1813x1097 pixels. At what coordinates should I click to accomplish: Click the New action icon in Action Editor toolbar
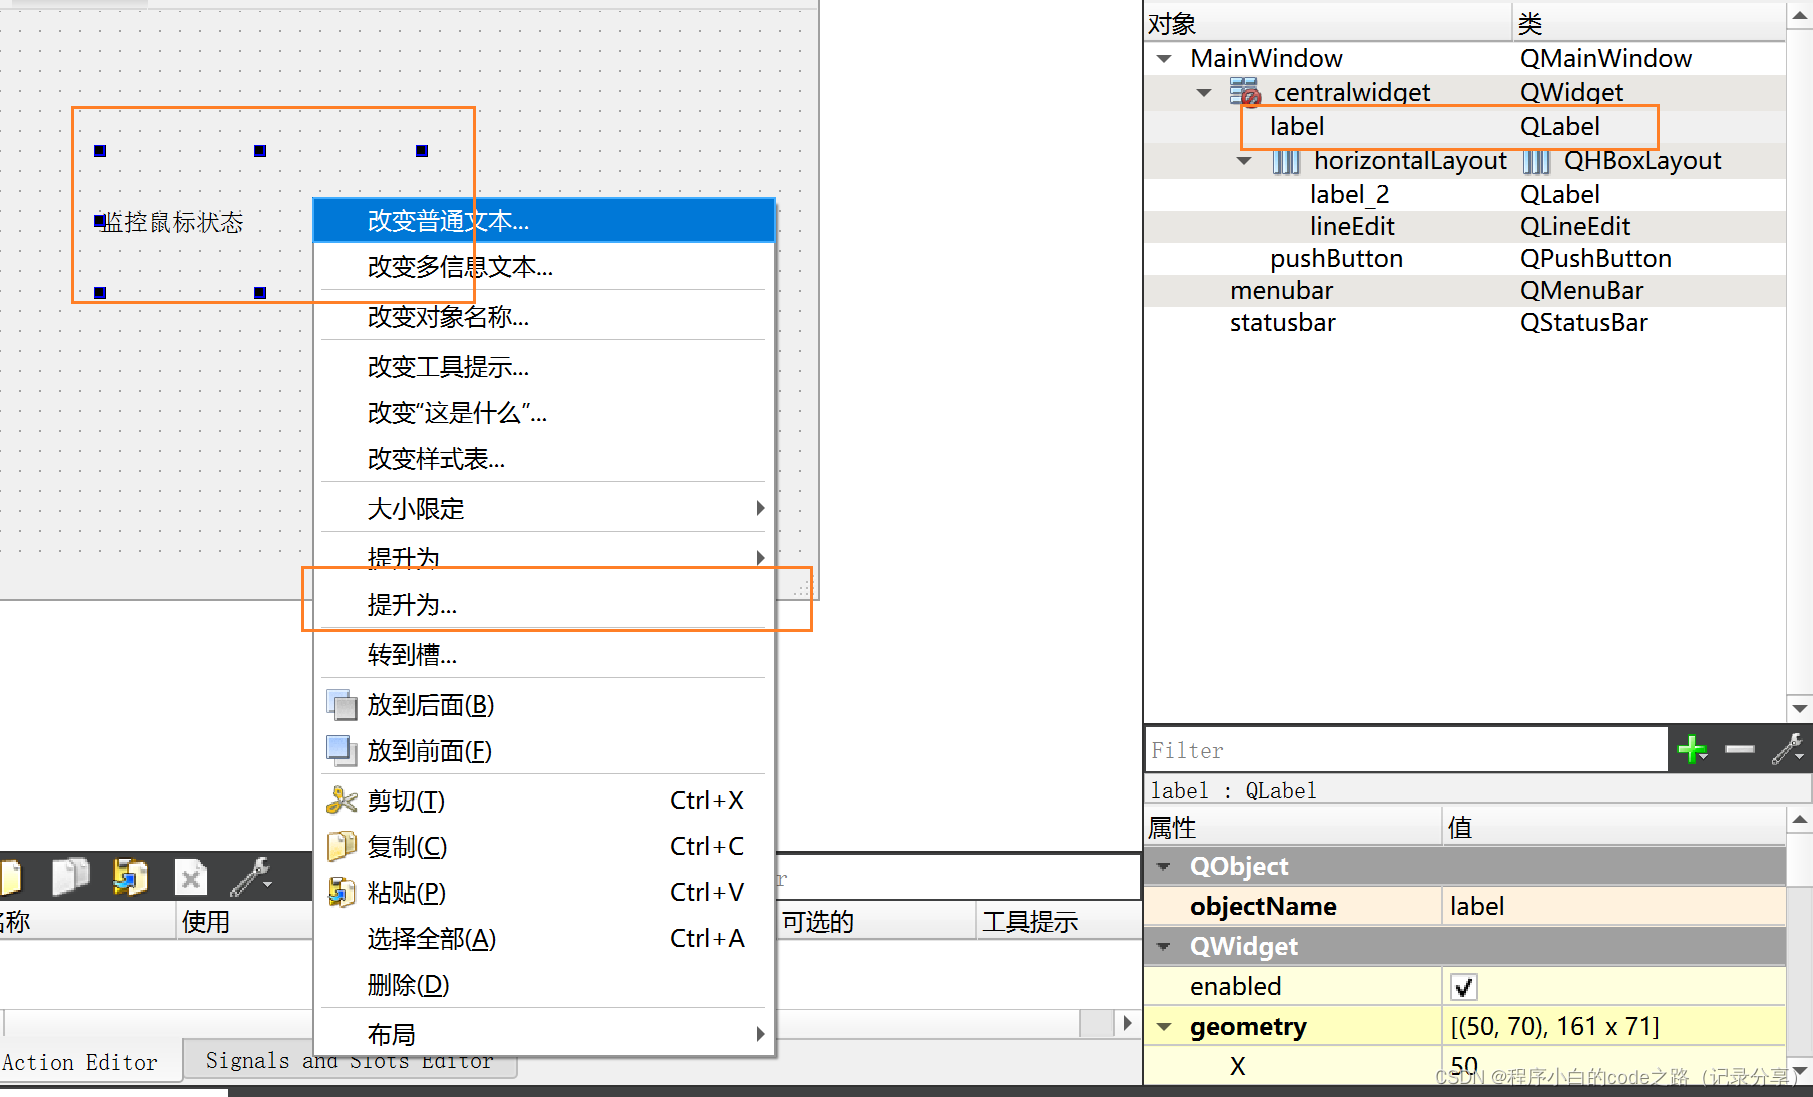pyautogui.click(x=10, y=878)
